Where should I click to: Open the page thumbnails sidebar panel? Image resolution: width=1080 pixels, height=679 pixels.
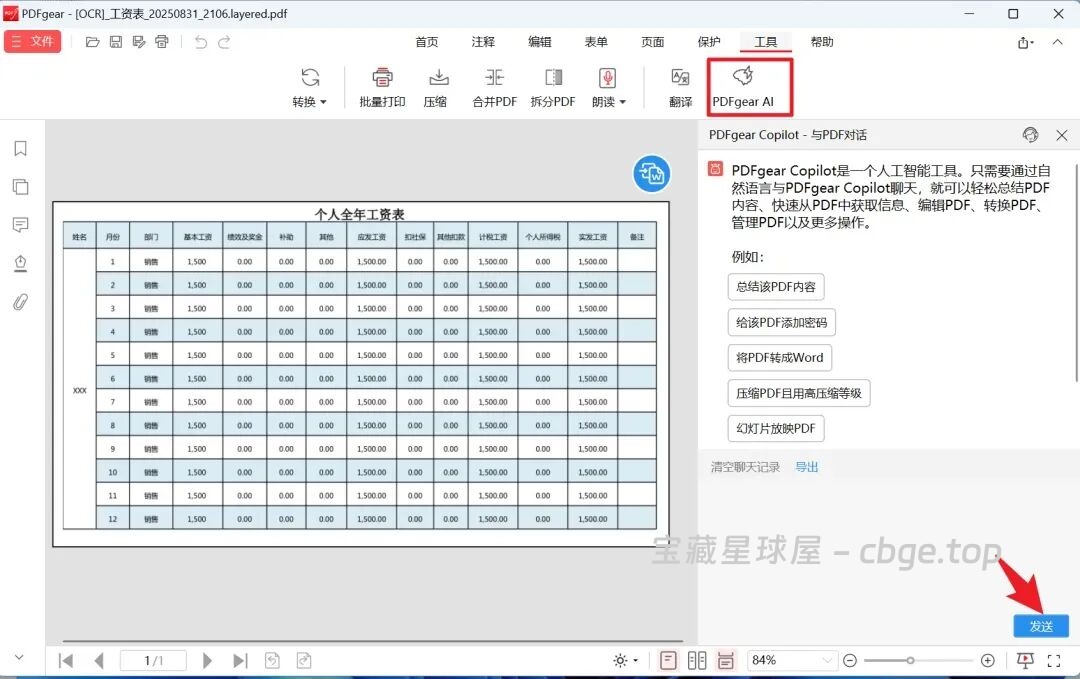[x=19, y=186]
